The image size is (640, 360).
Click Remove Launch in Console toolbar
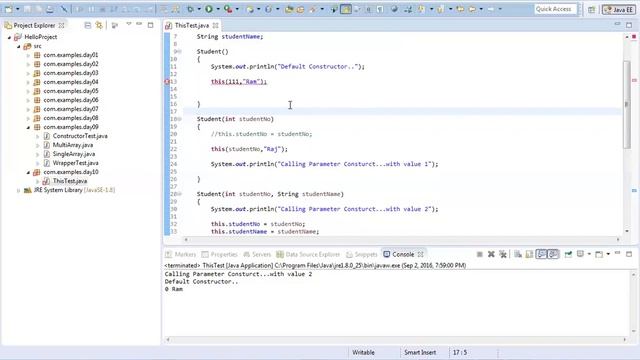point(491,254)
